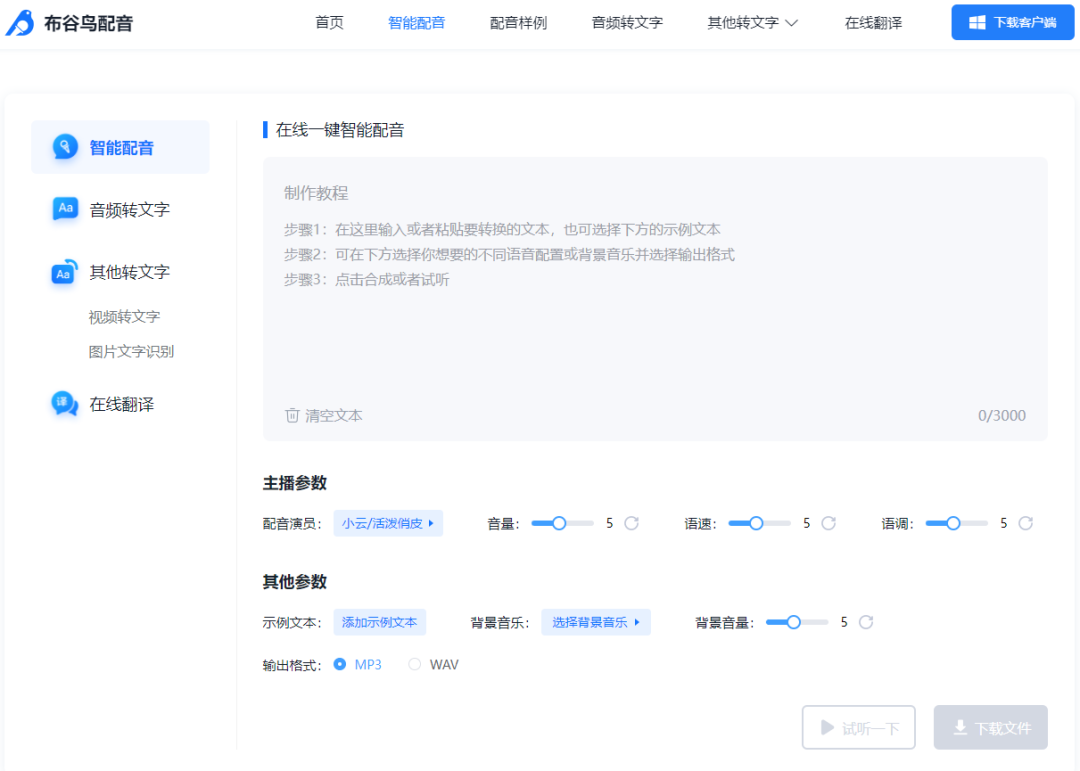Image resolution: width=1080 pixels, height=771 pixels.
Task: Click the 语速 slider handle
Action: [756, 524]
